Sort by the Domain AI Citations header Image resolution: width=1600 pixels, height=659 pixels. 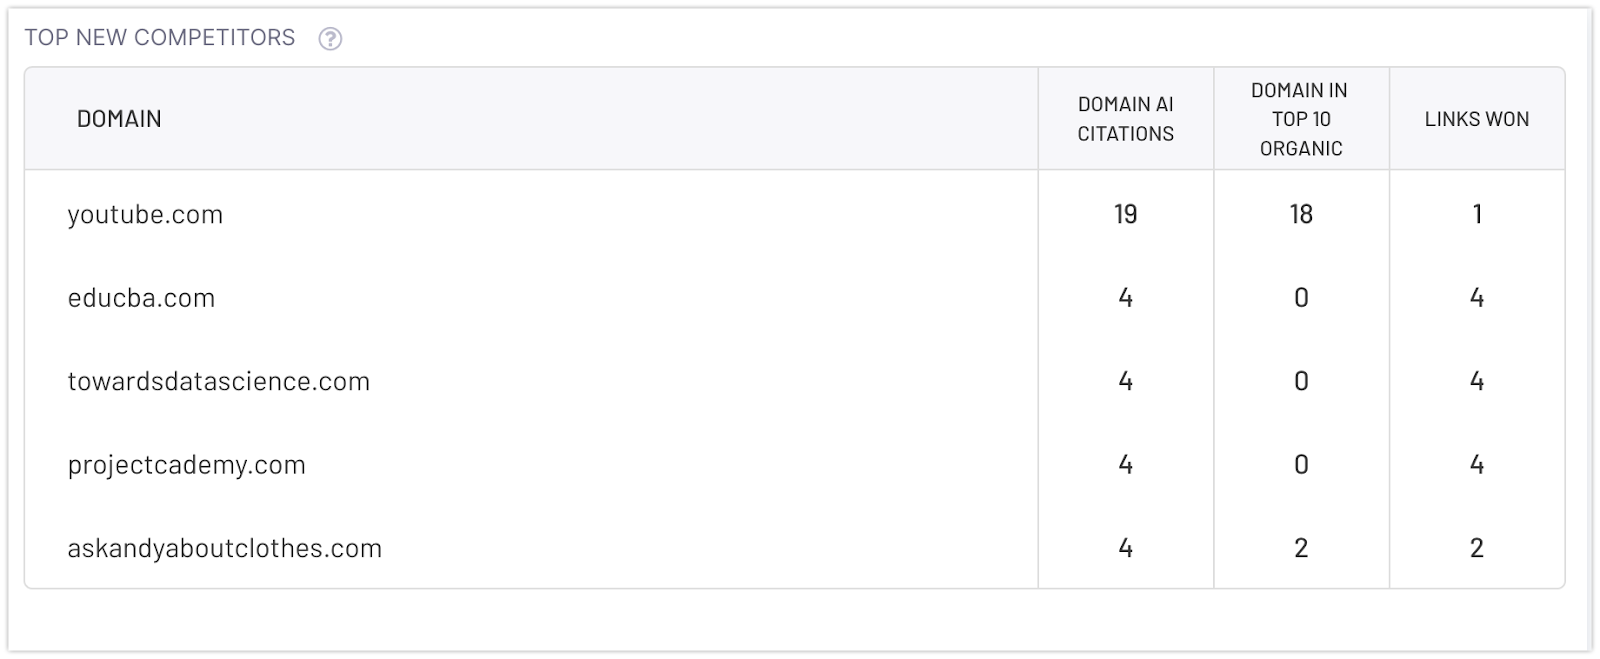pos(1125,119)
